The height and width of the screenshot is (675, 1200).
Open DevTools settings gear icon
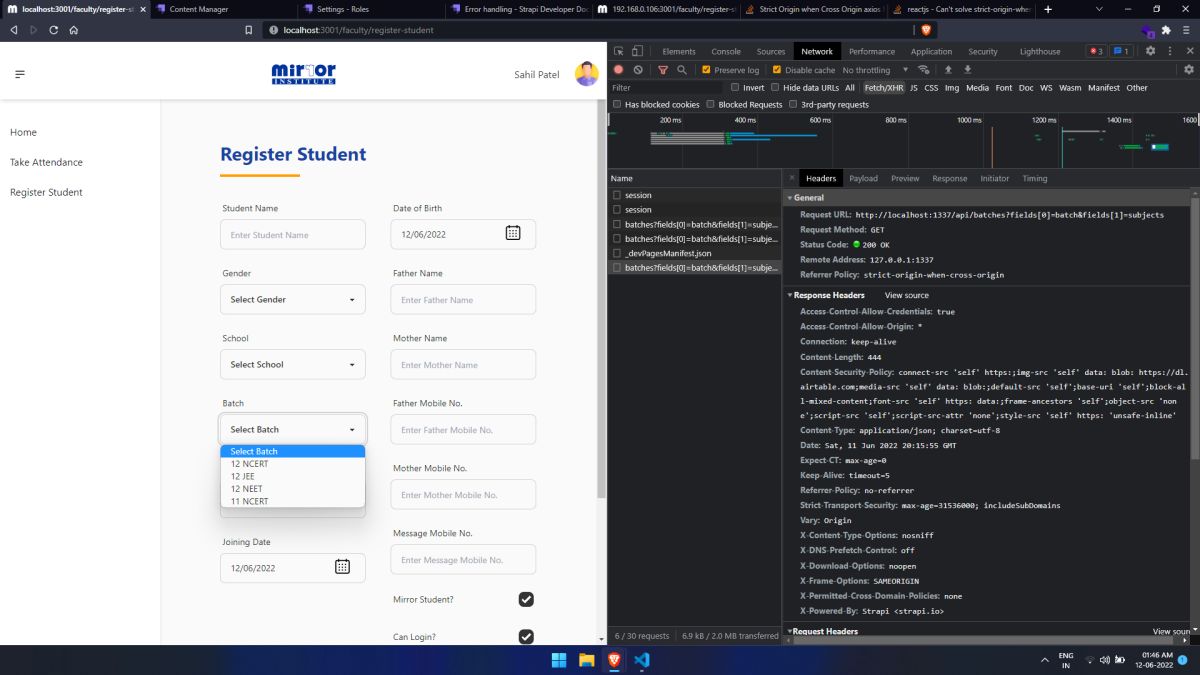click(x=1150, y=51)
